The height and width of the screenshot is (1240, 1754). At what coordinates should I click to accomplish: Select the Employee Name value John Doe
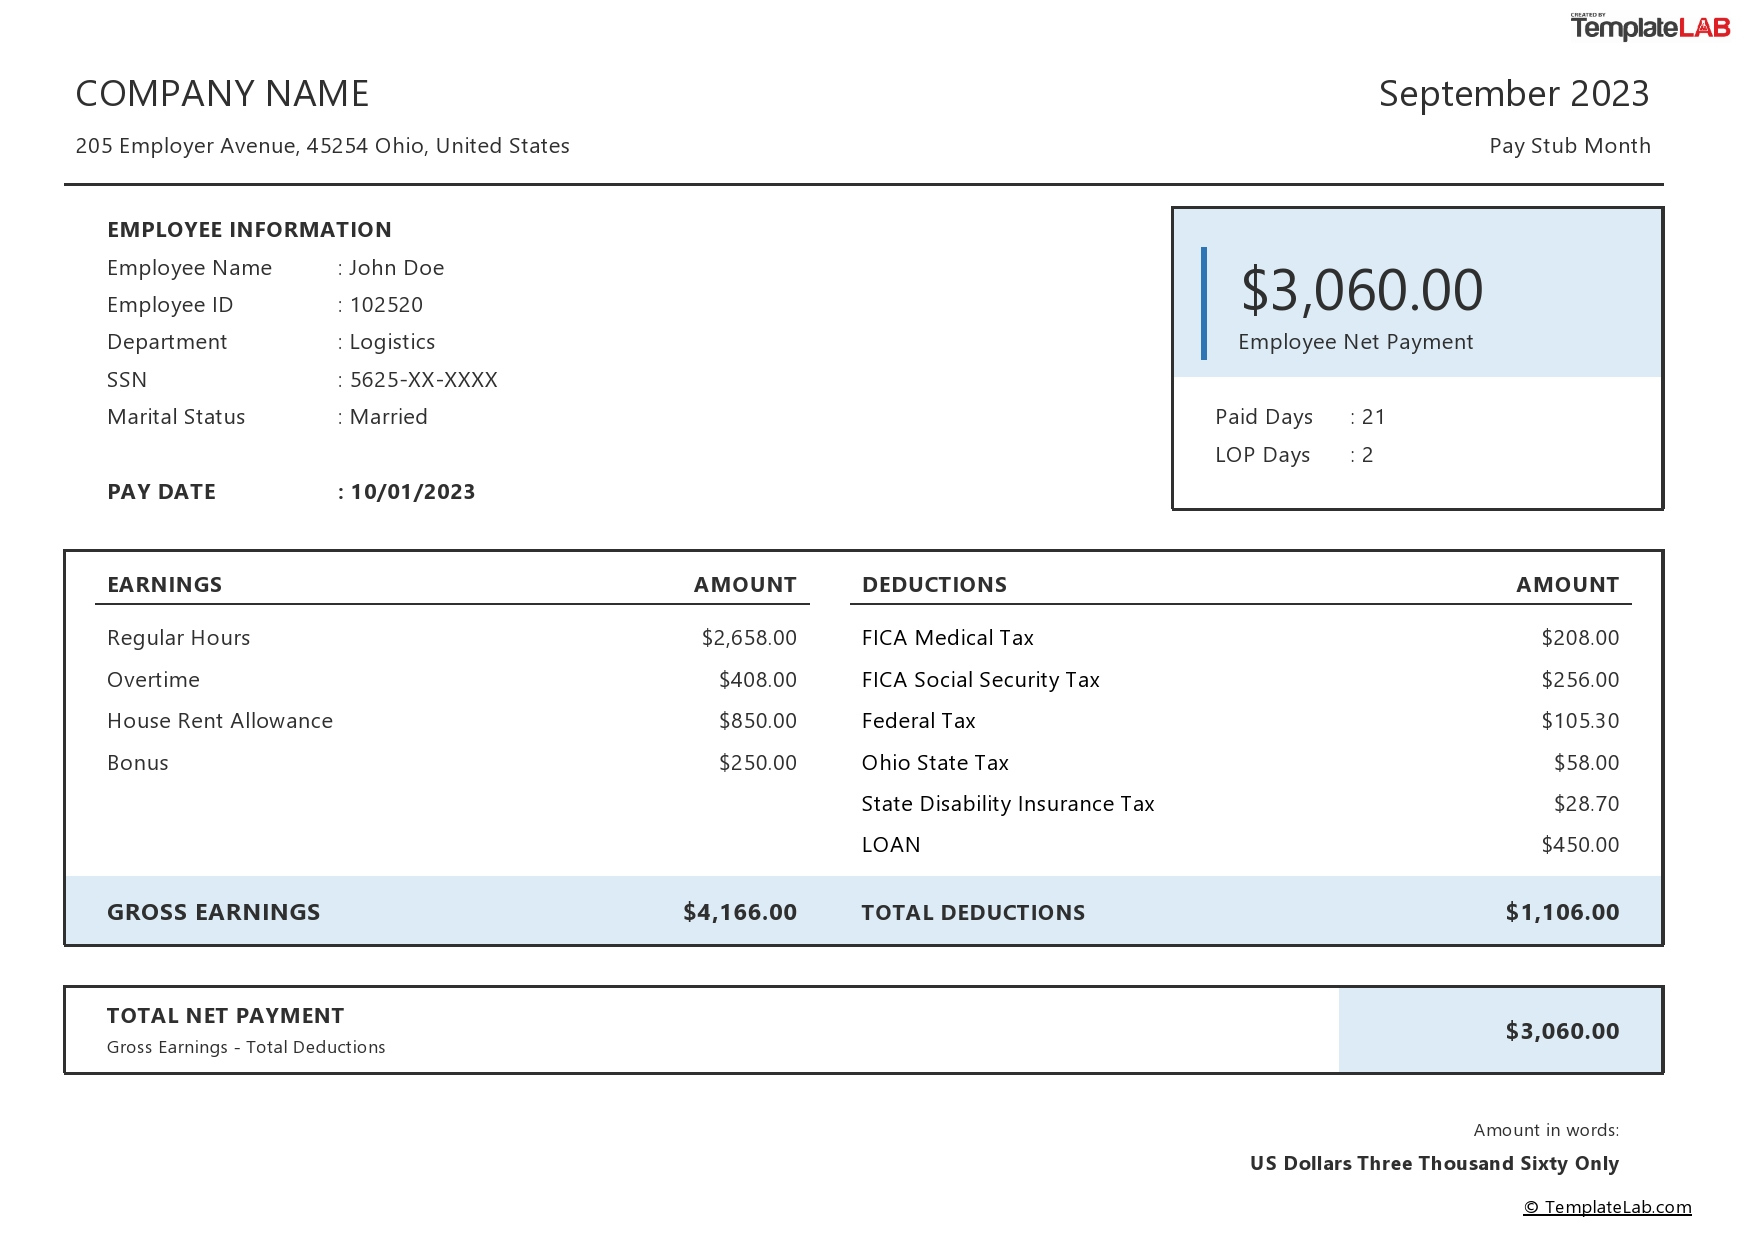[x=396, y=267]
